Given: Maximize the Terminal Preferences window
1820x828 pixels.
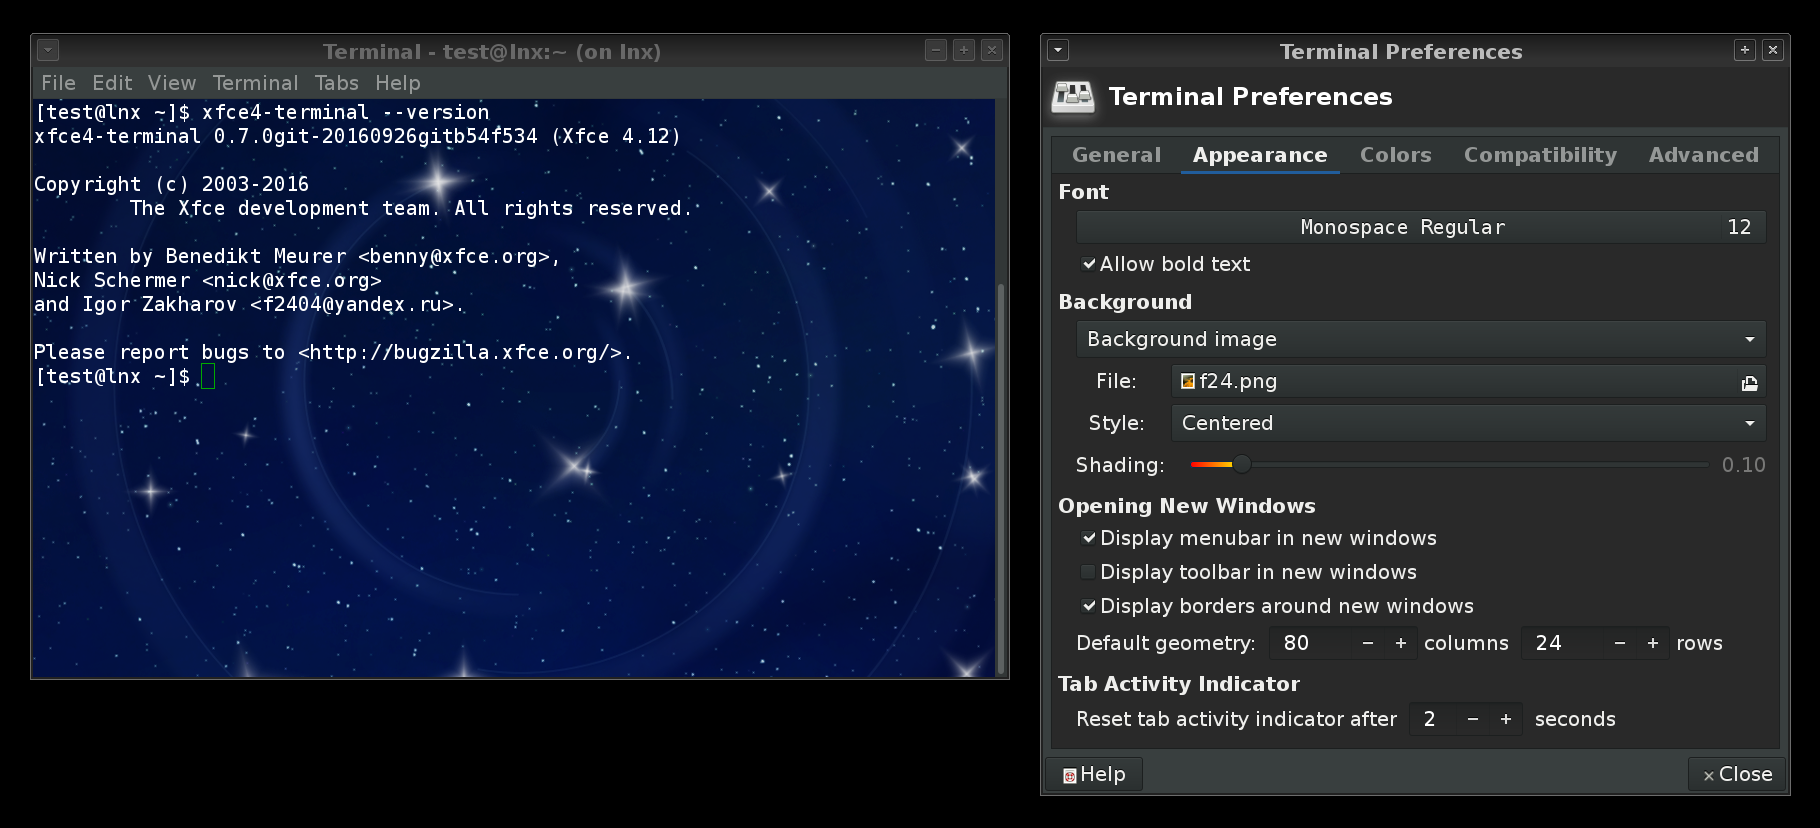Looking at the screenshot, I should pos(1744,50).
